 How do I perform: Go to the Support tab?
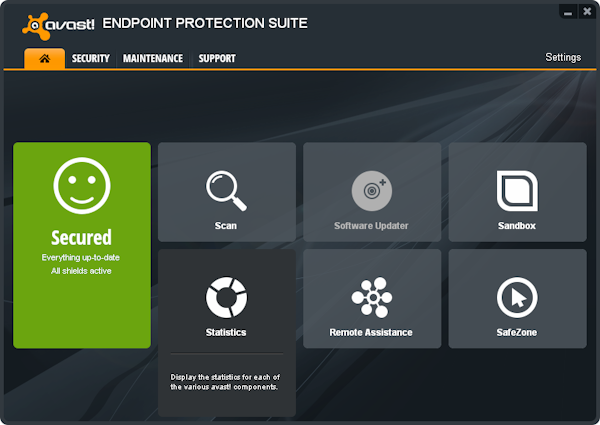point(217,58)
